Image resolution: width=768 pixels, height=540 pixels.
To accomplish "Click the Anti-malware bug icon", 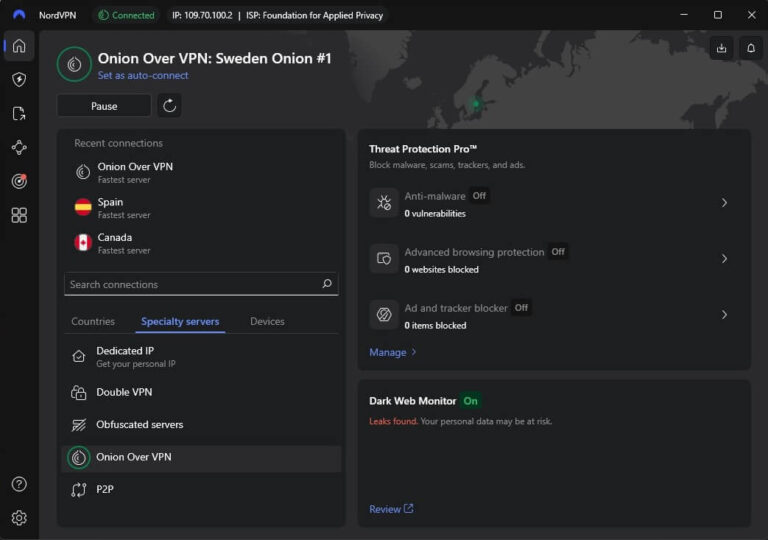I will pyautogui.click(x=384, y=202).
